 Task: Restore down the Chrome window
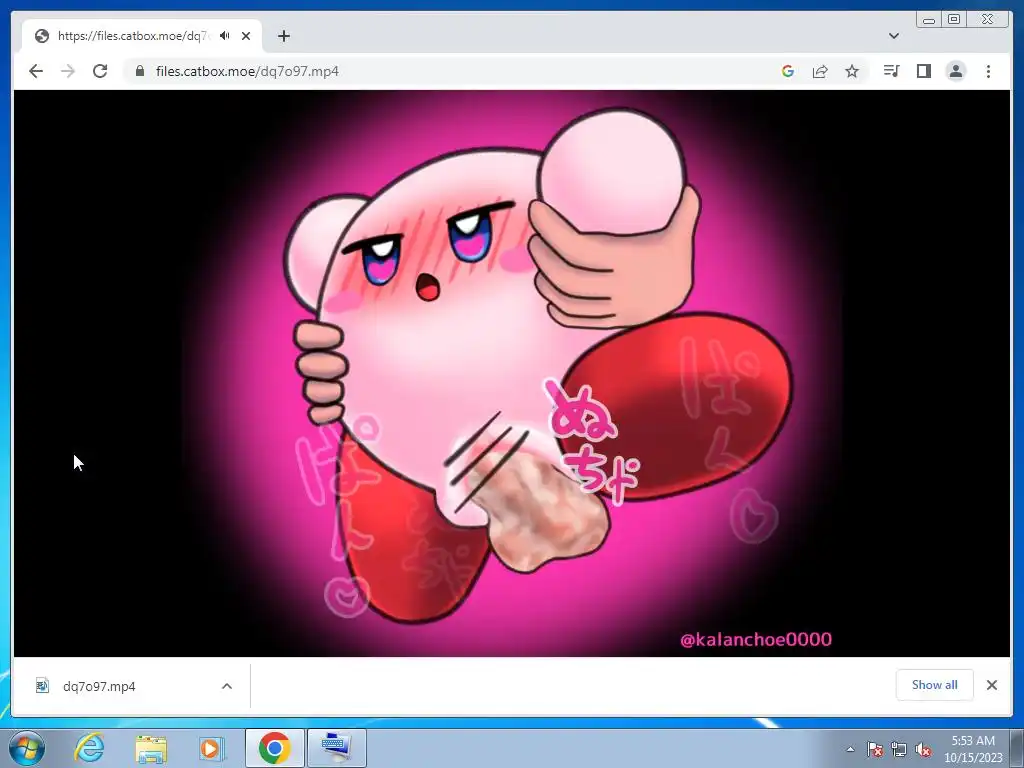click(x=953, y=20)
